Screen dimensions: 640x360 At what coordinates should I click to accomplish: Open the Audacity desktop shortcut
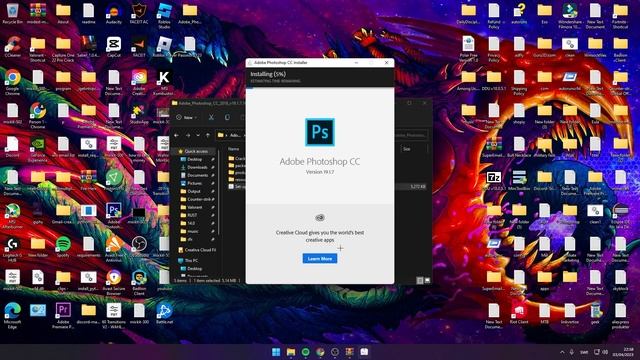(113, 13)
